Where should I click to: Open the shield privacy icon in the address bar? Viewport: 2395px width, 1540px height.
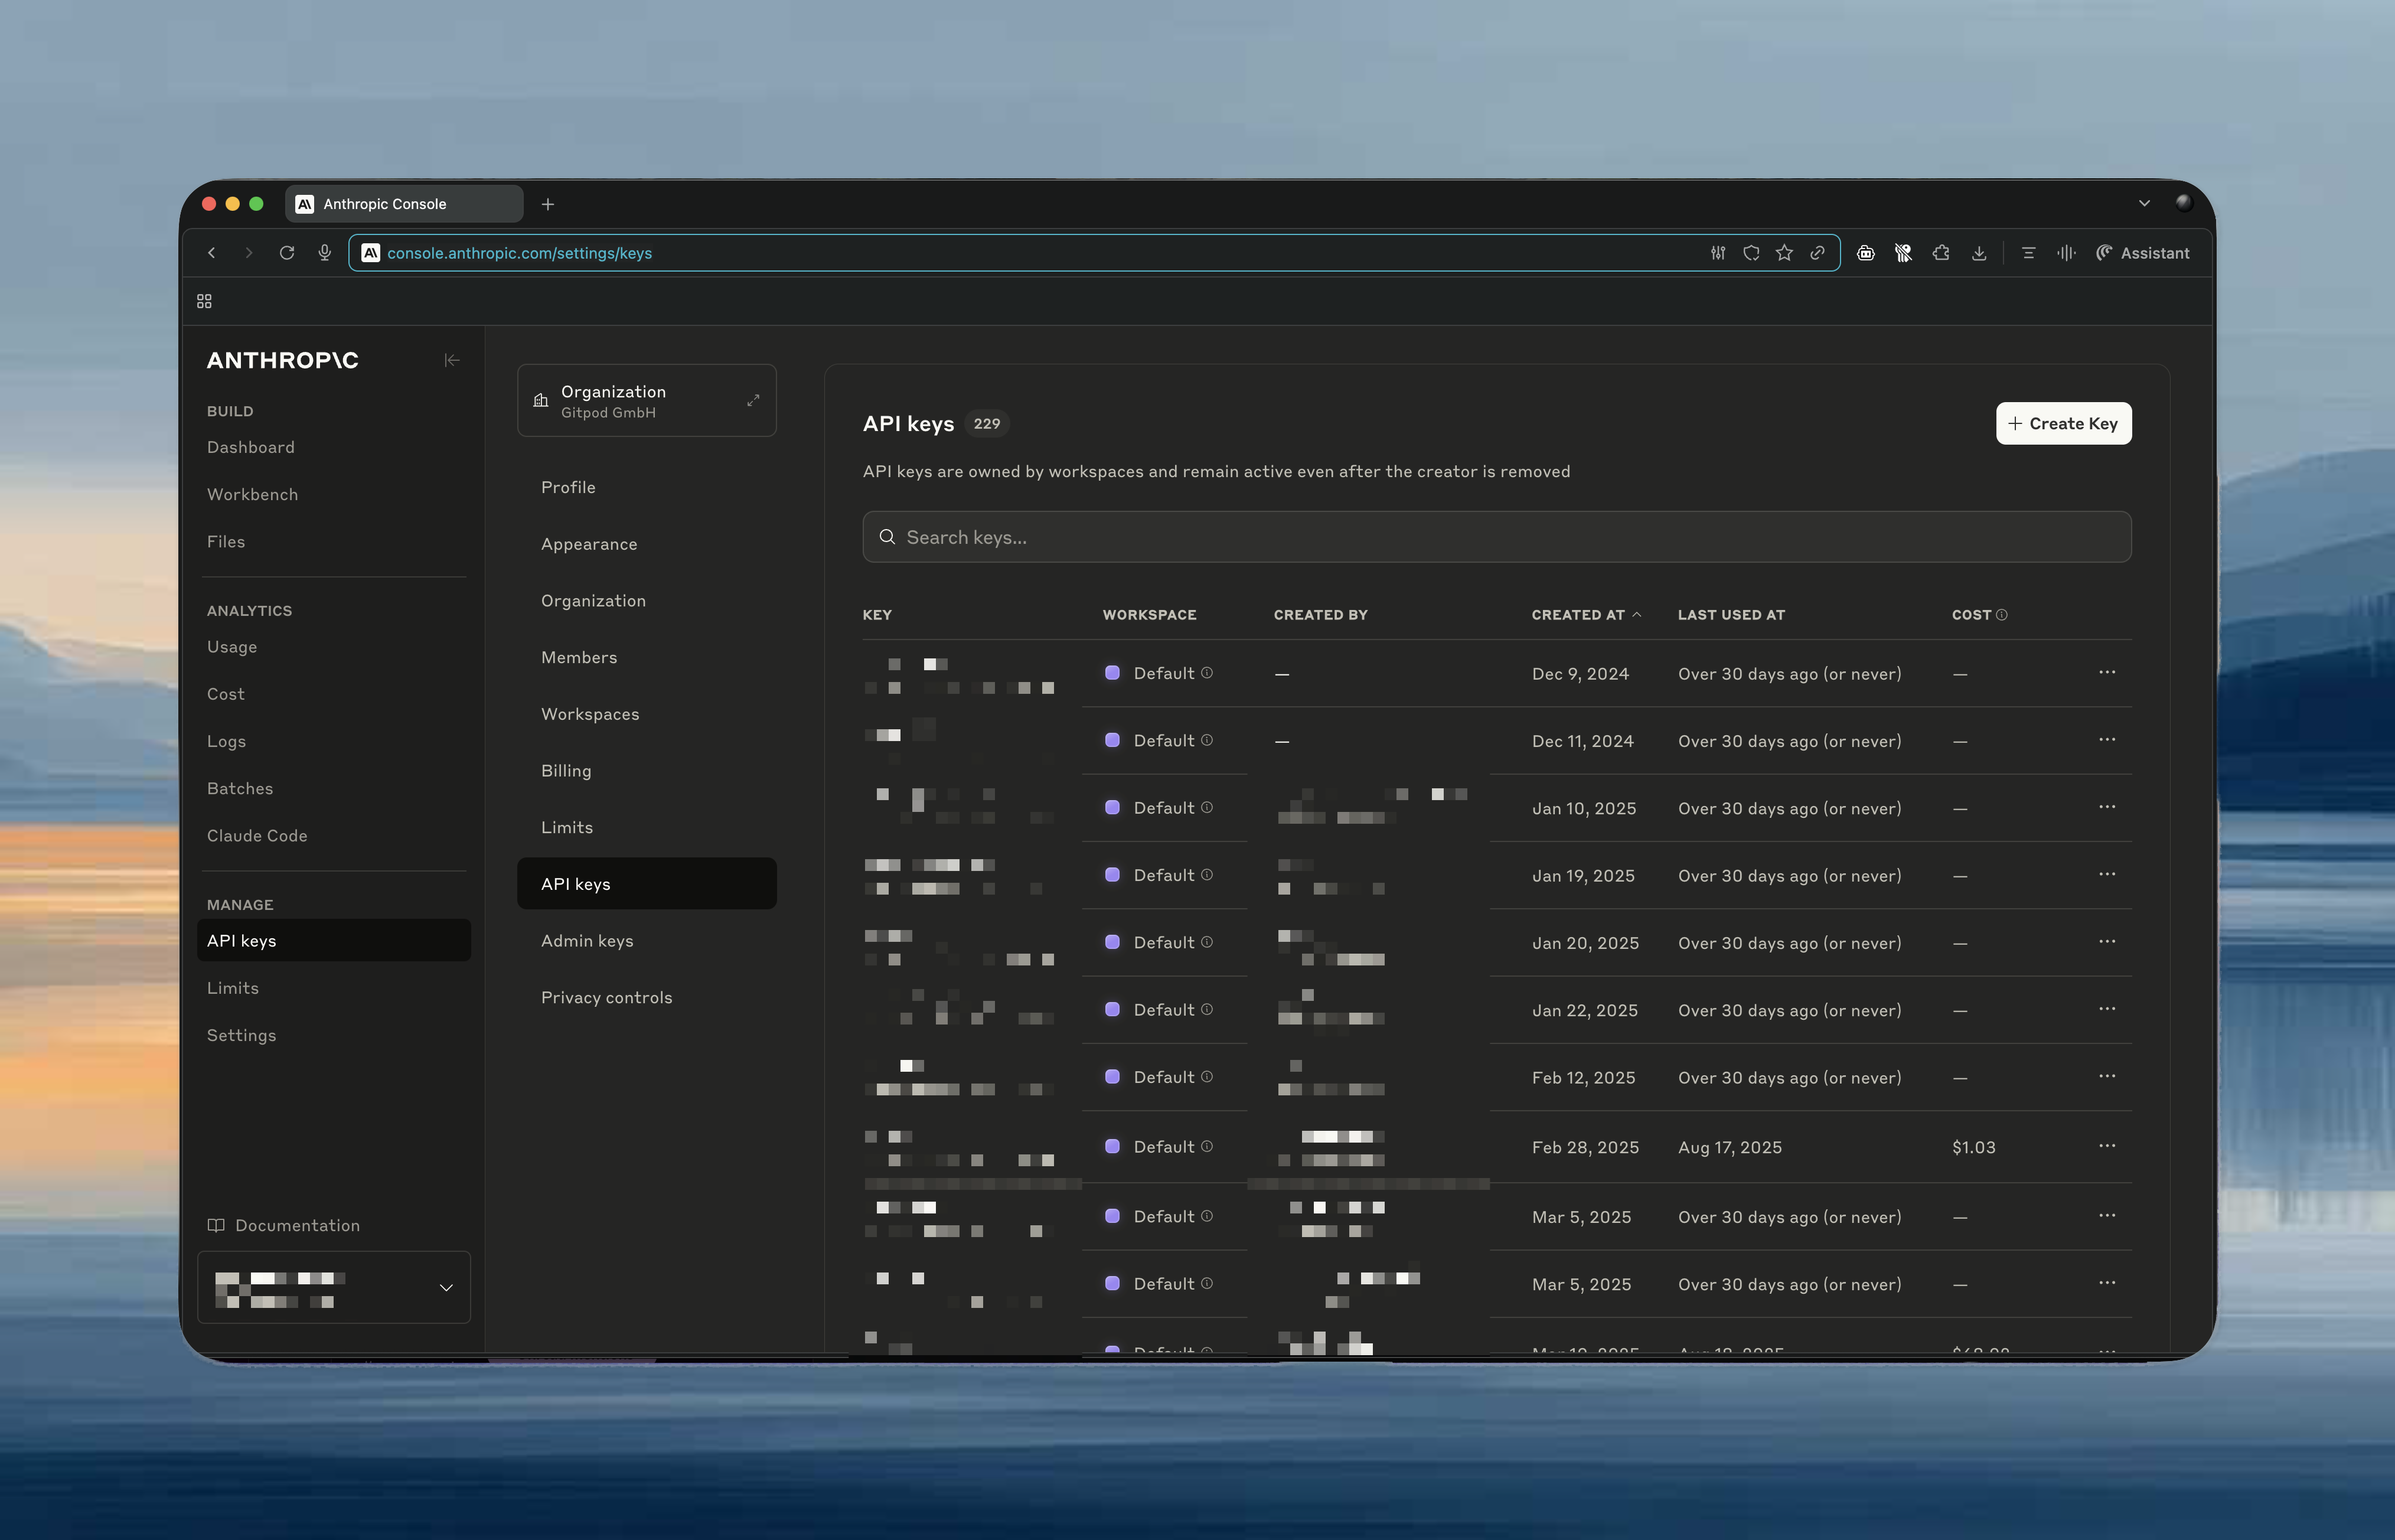(x=1751, y=253)
